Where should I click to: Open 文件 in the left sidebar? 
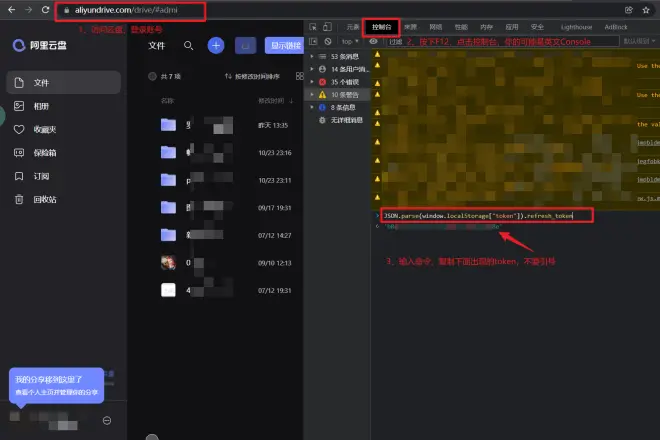[x=64, y=83]
